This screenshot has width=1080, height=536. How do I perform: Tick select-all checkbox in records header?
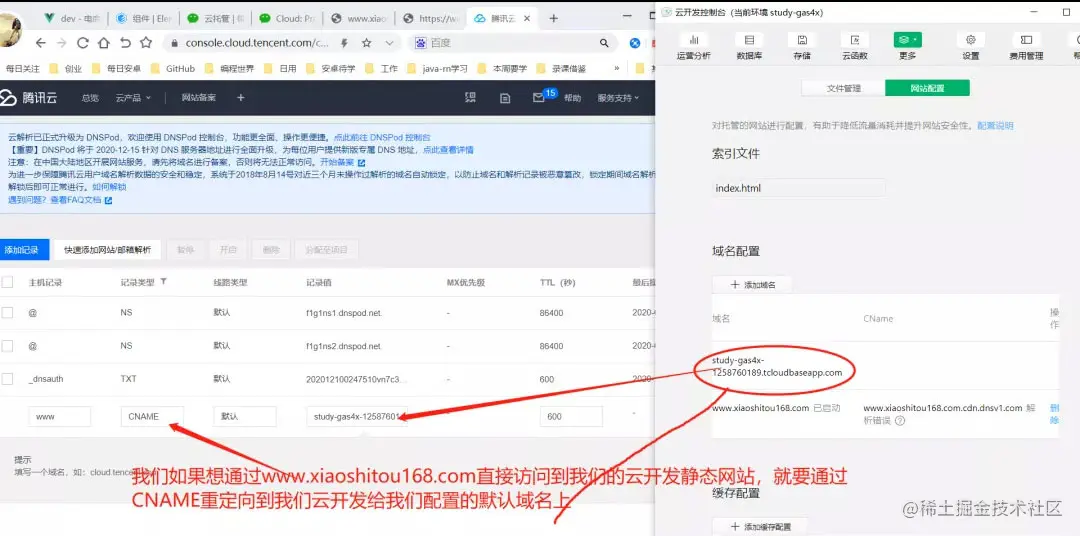[8, 282]
